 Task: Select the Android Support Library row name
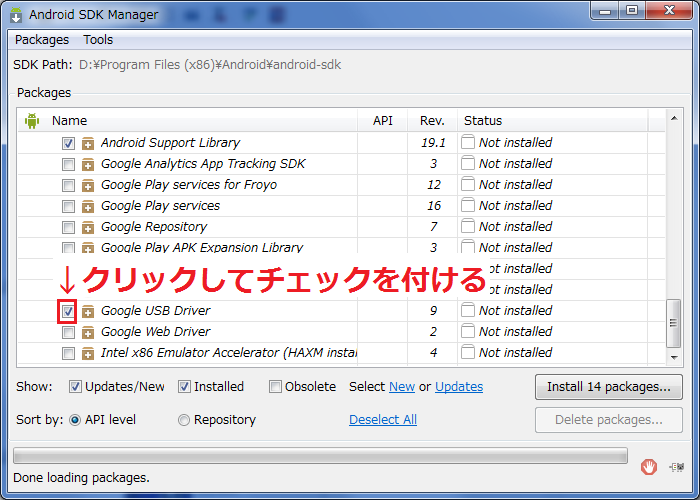(x=171, y=143)
